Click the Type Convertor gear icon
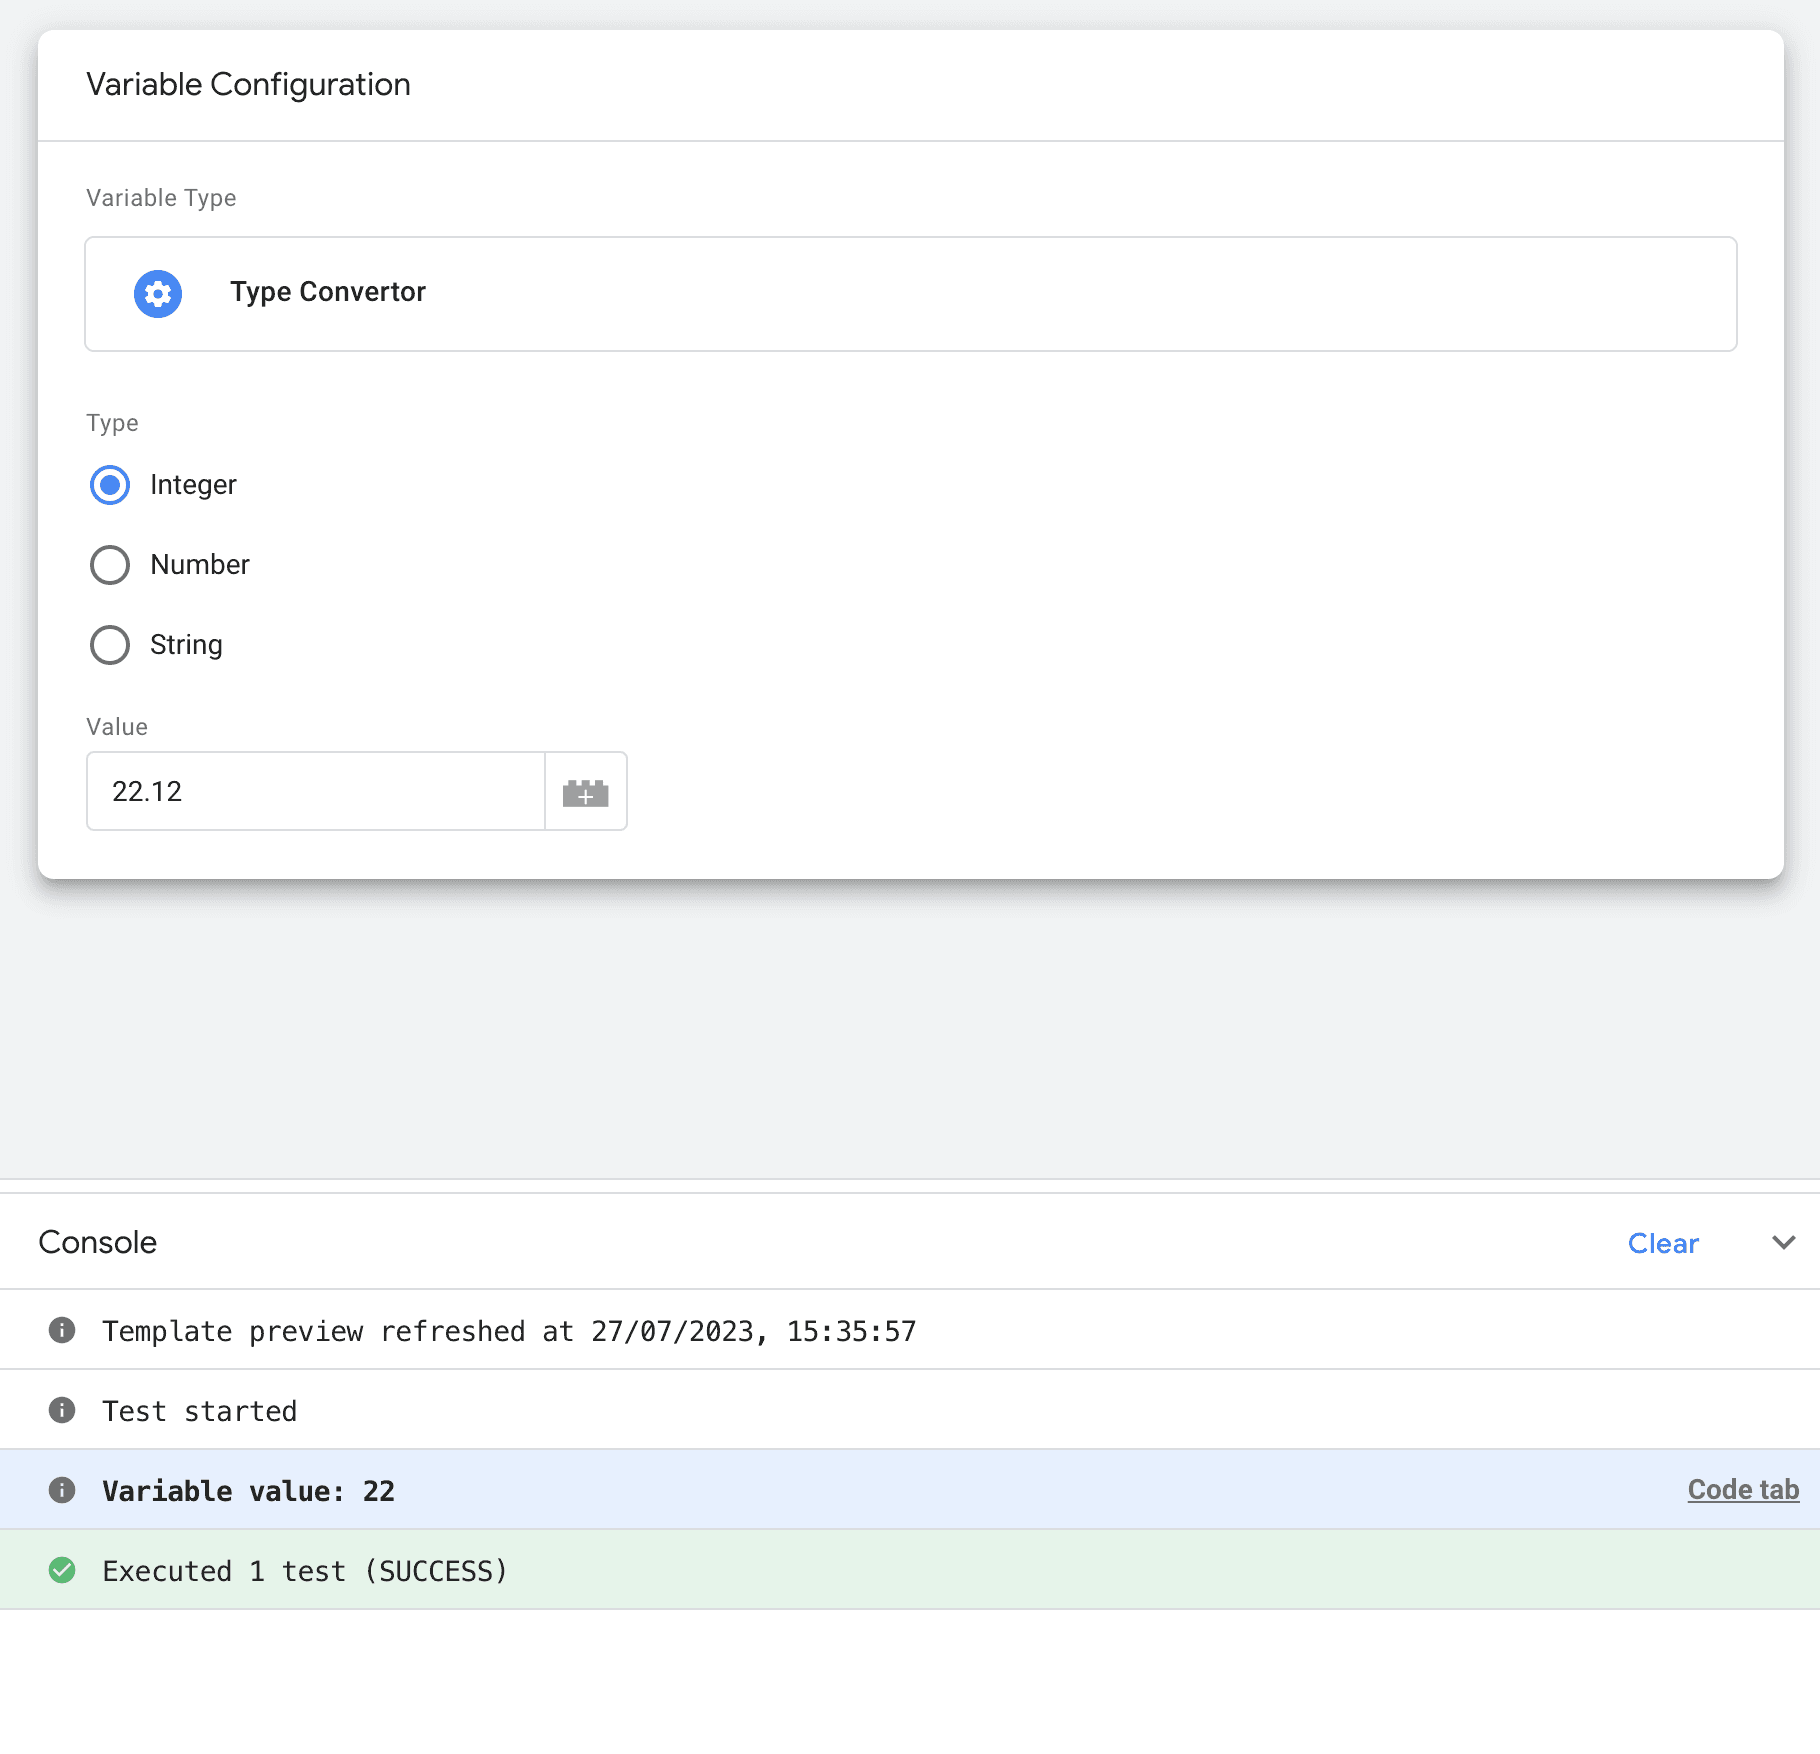 coord(158,294)
